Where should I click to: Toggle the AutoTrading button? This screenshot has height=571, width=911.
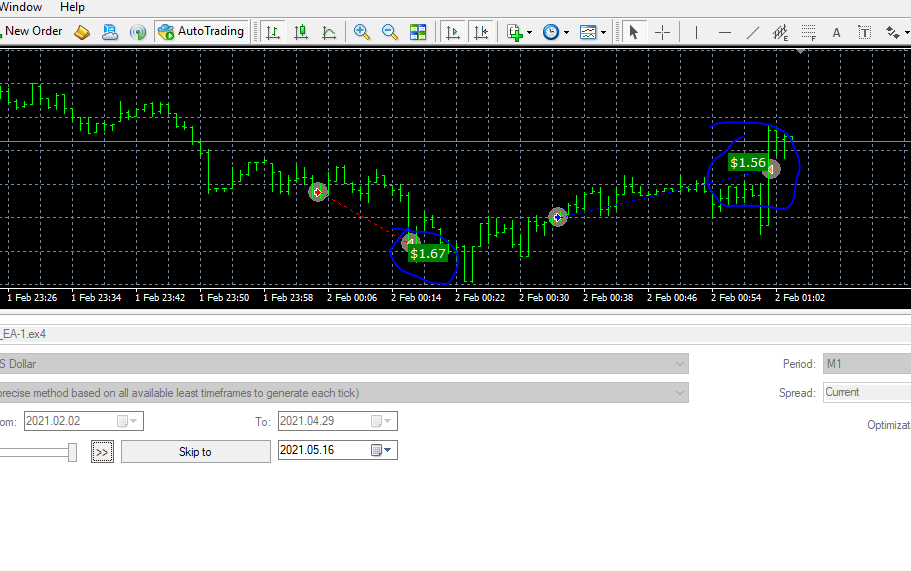[202, 31]
